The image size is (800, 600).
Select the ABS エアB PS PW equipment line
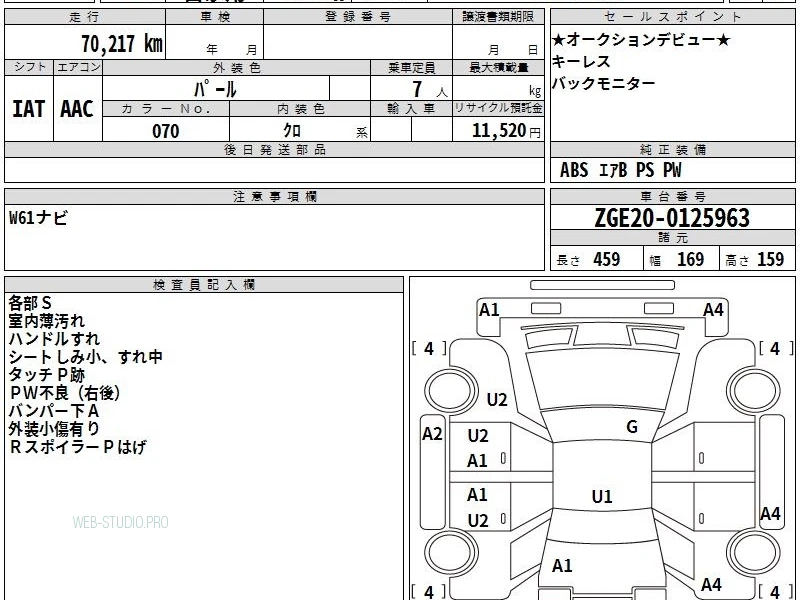pyautogui.click(x=620, y=170)
